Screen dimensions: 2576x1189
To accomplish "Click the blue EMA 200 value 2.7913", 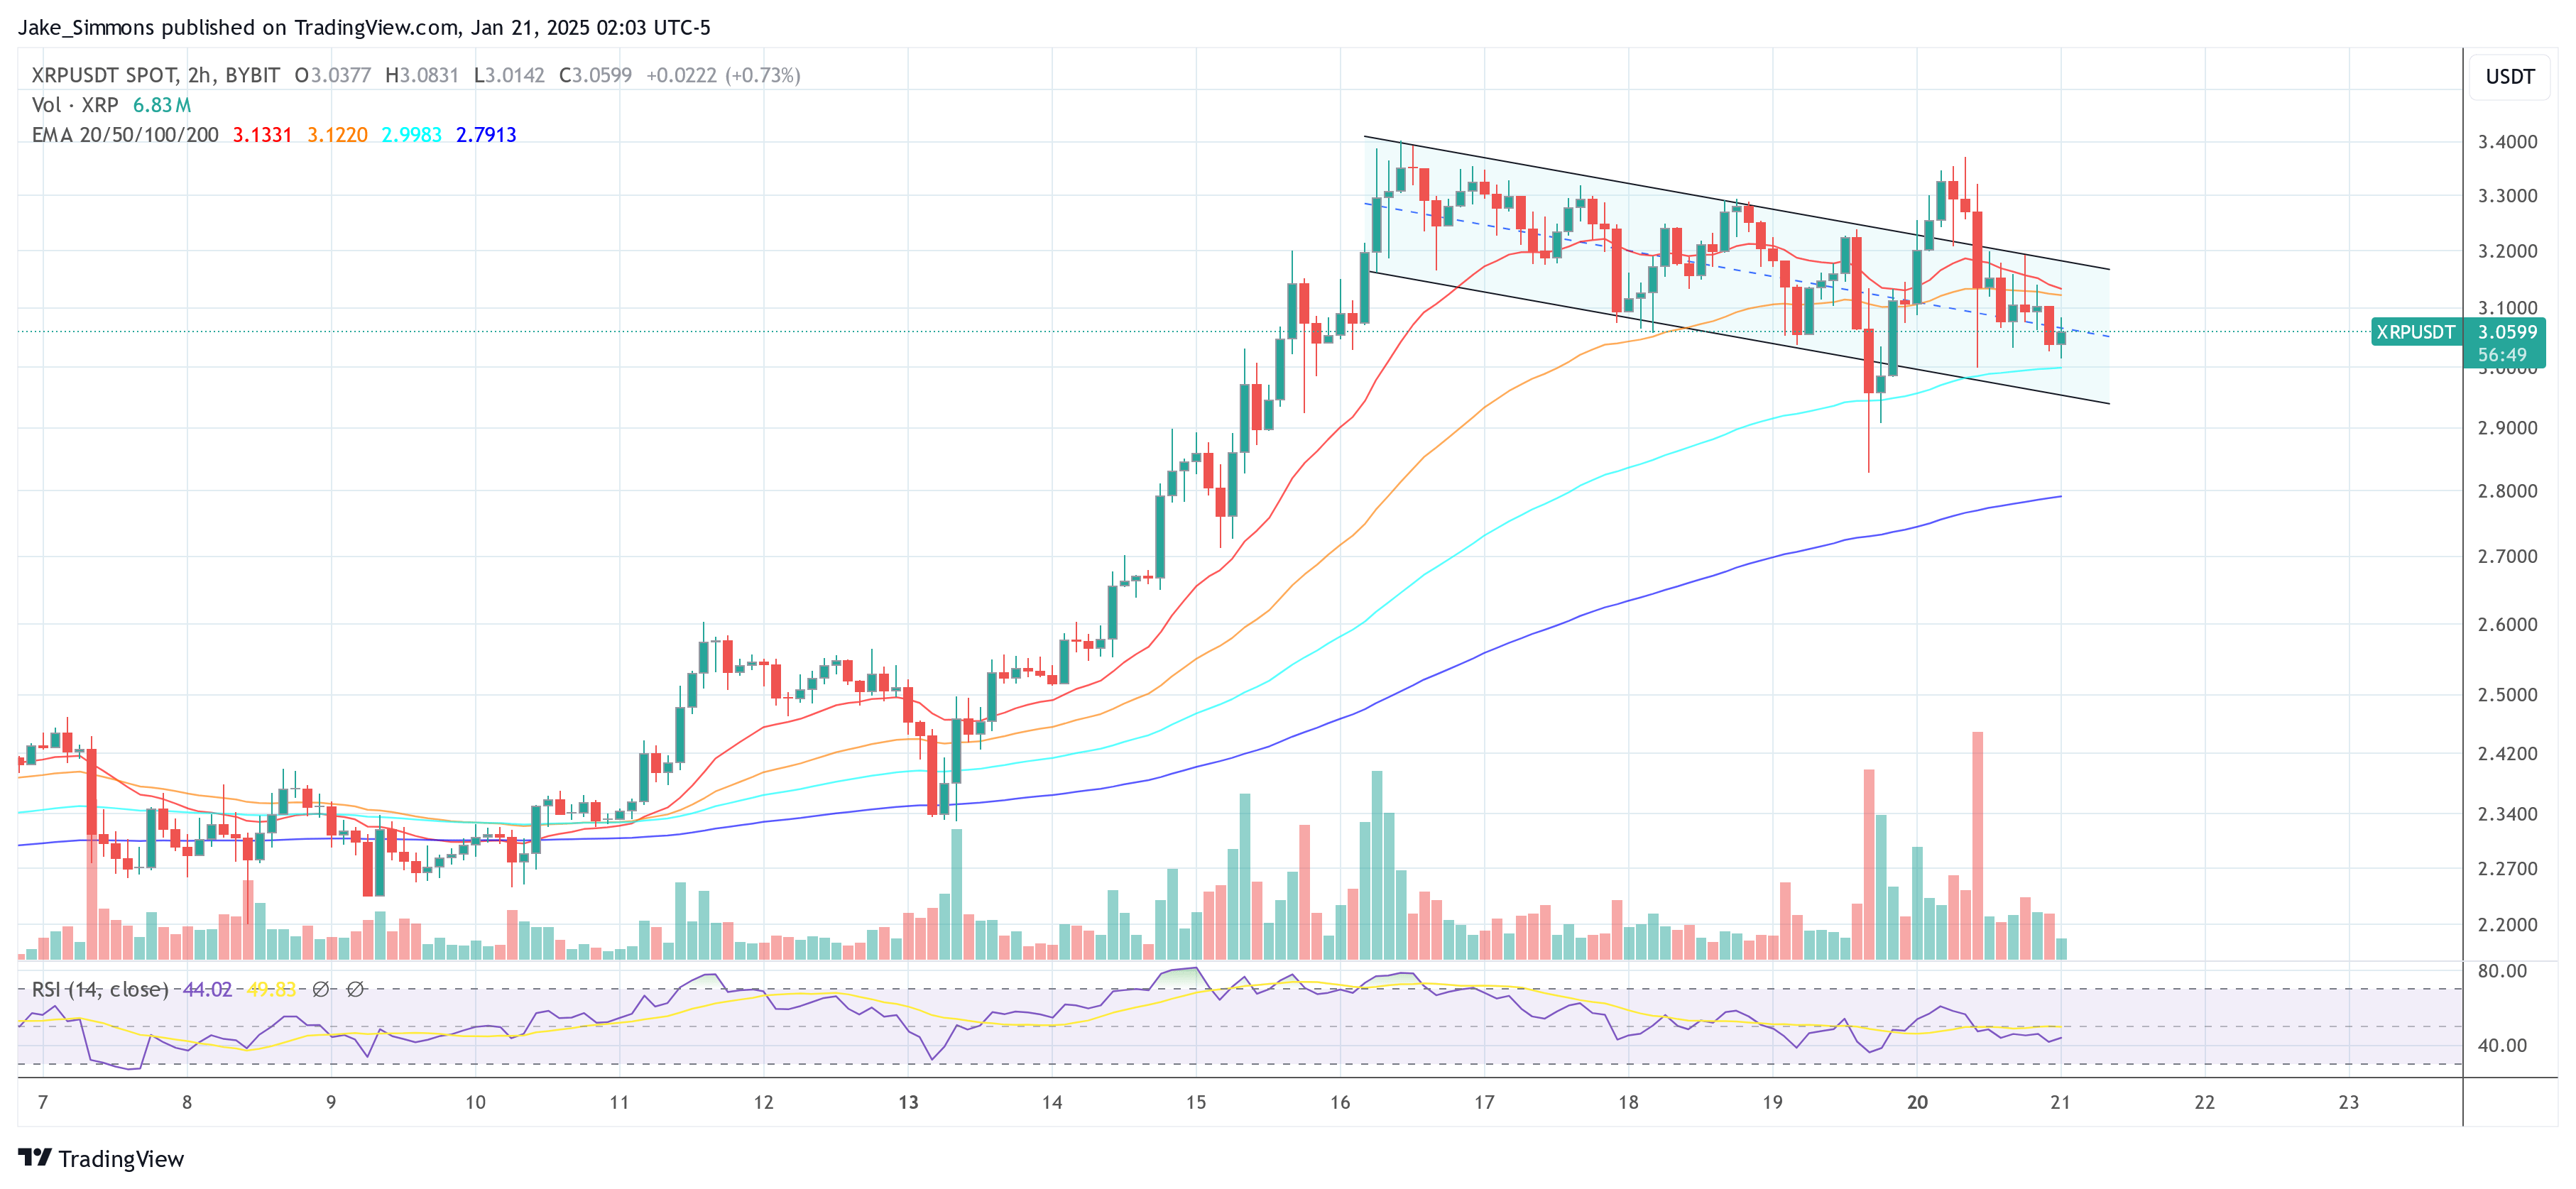I will click(486, 135).
